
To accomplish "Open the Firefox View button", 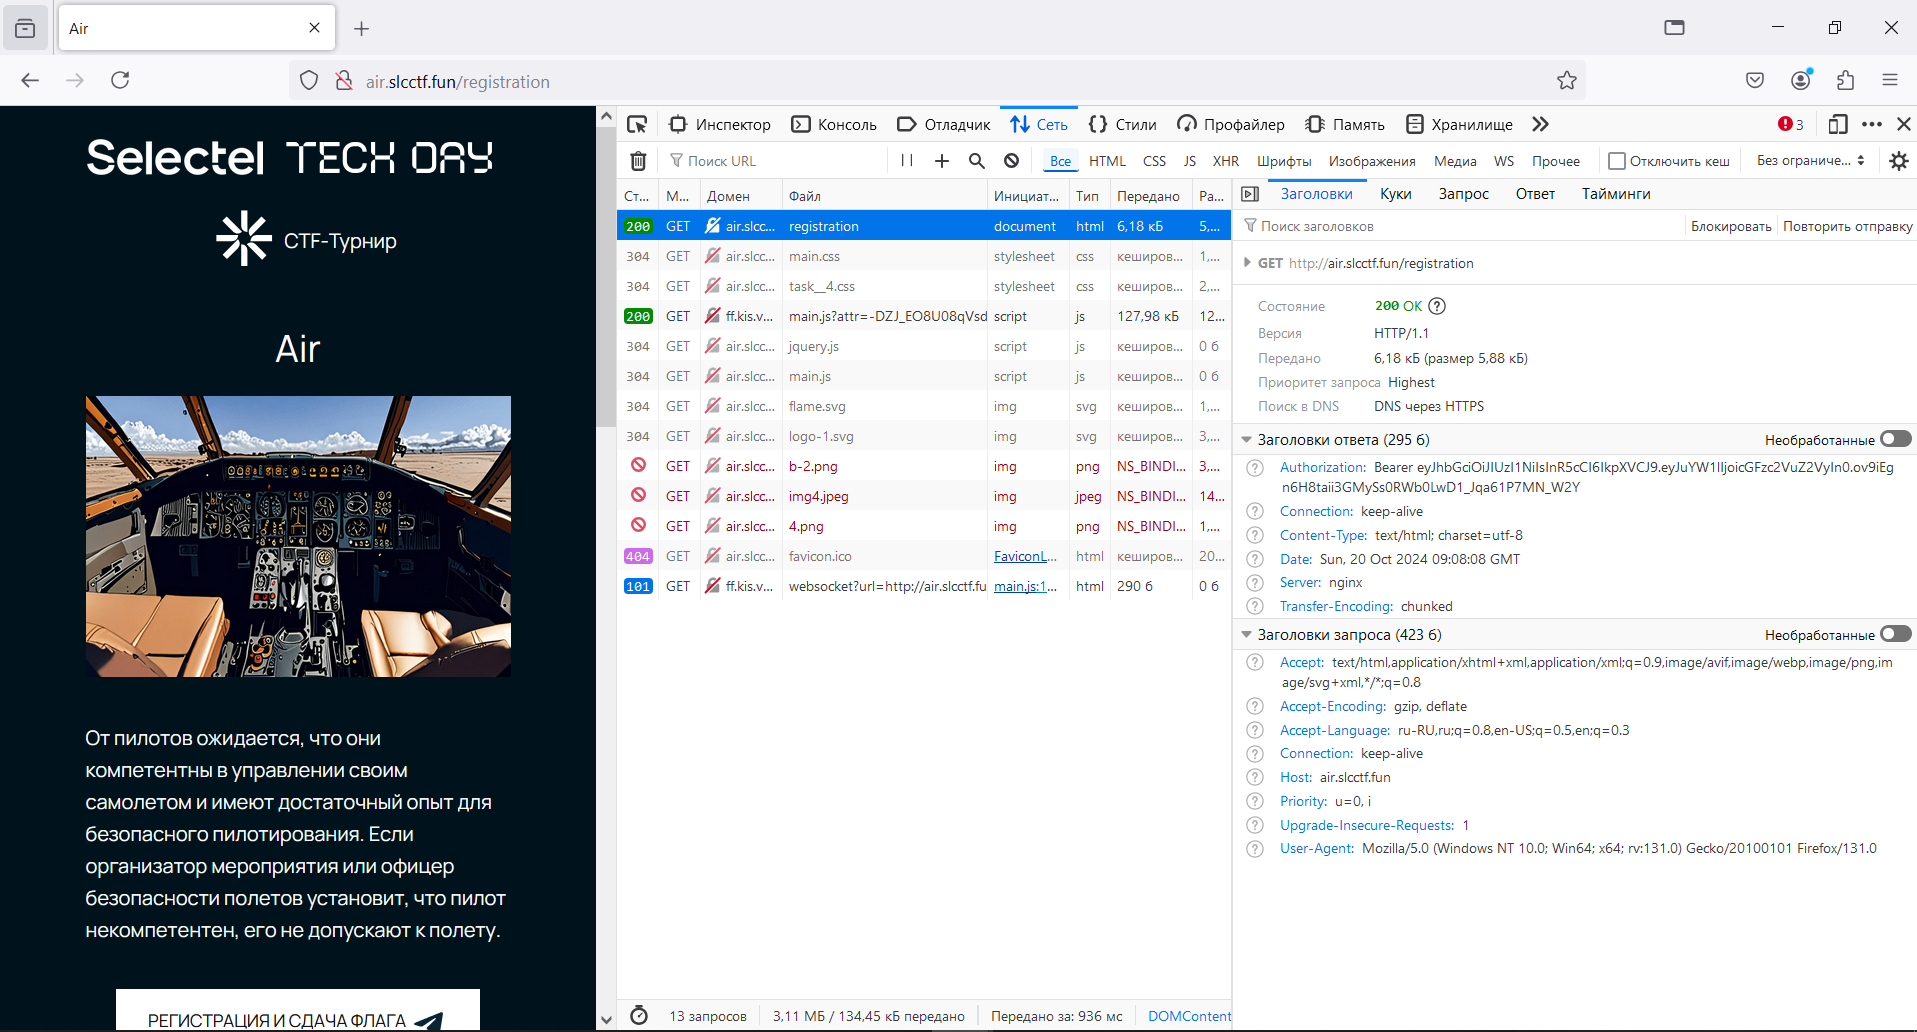I will pyautogui.click(x=25, y=29).
